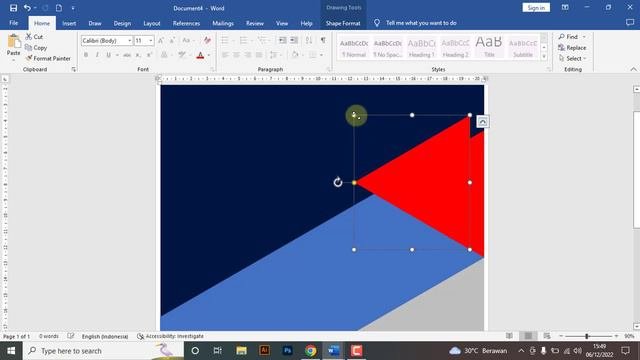Collapse the ribbon with the chevron
This screenshot has height=360, width=640.
pyautogui.click(x=633, y=69)
